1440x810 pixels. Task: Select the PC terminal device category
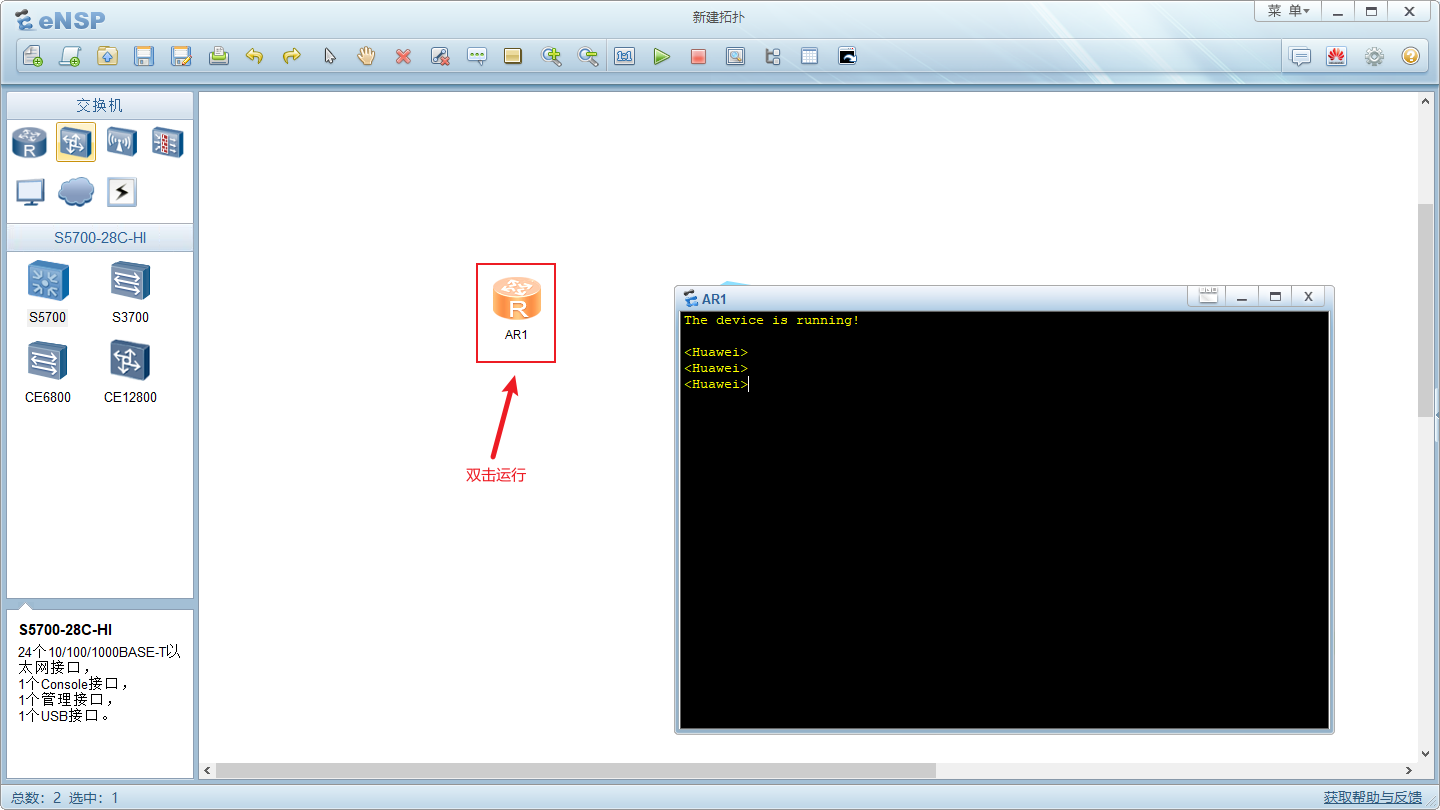point(30,191)
